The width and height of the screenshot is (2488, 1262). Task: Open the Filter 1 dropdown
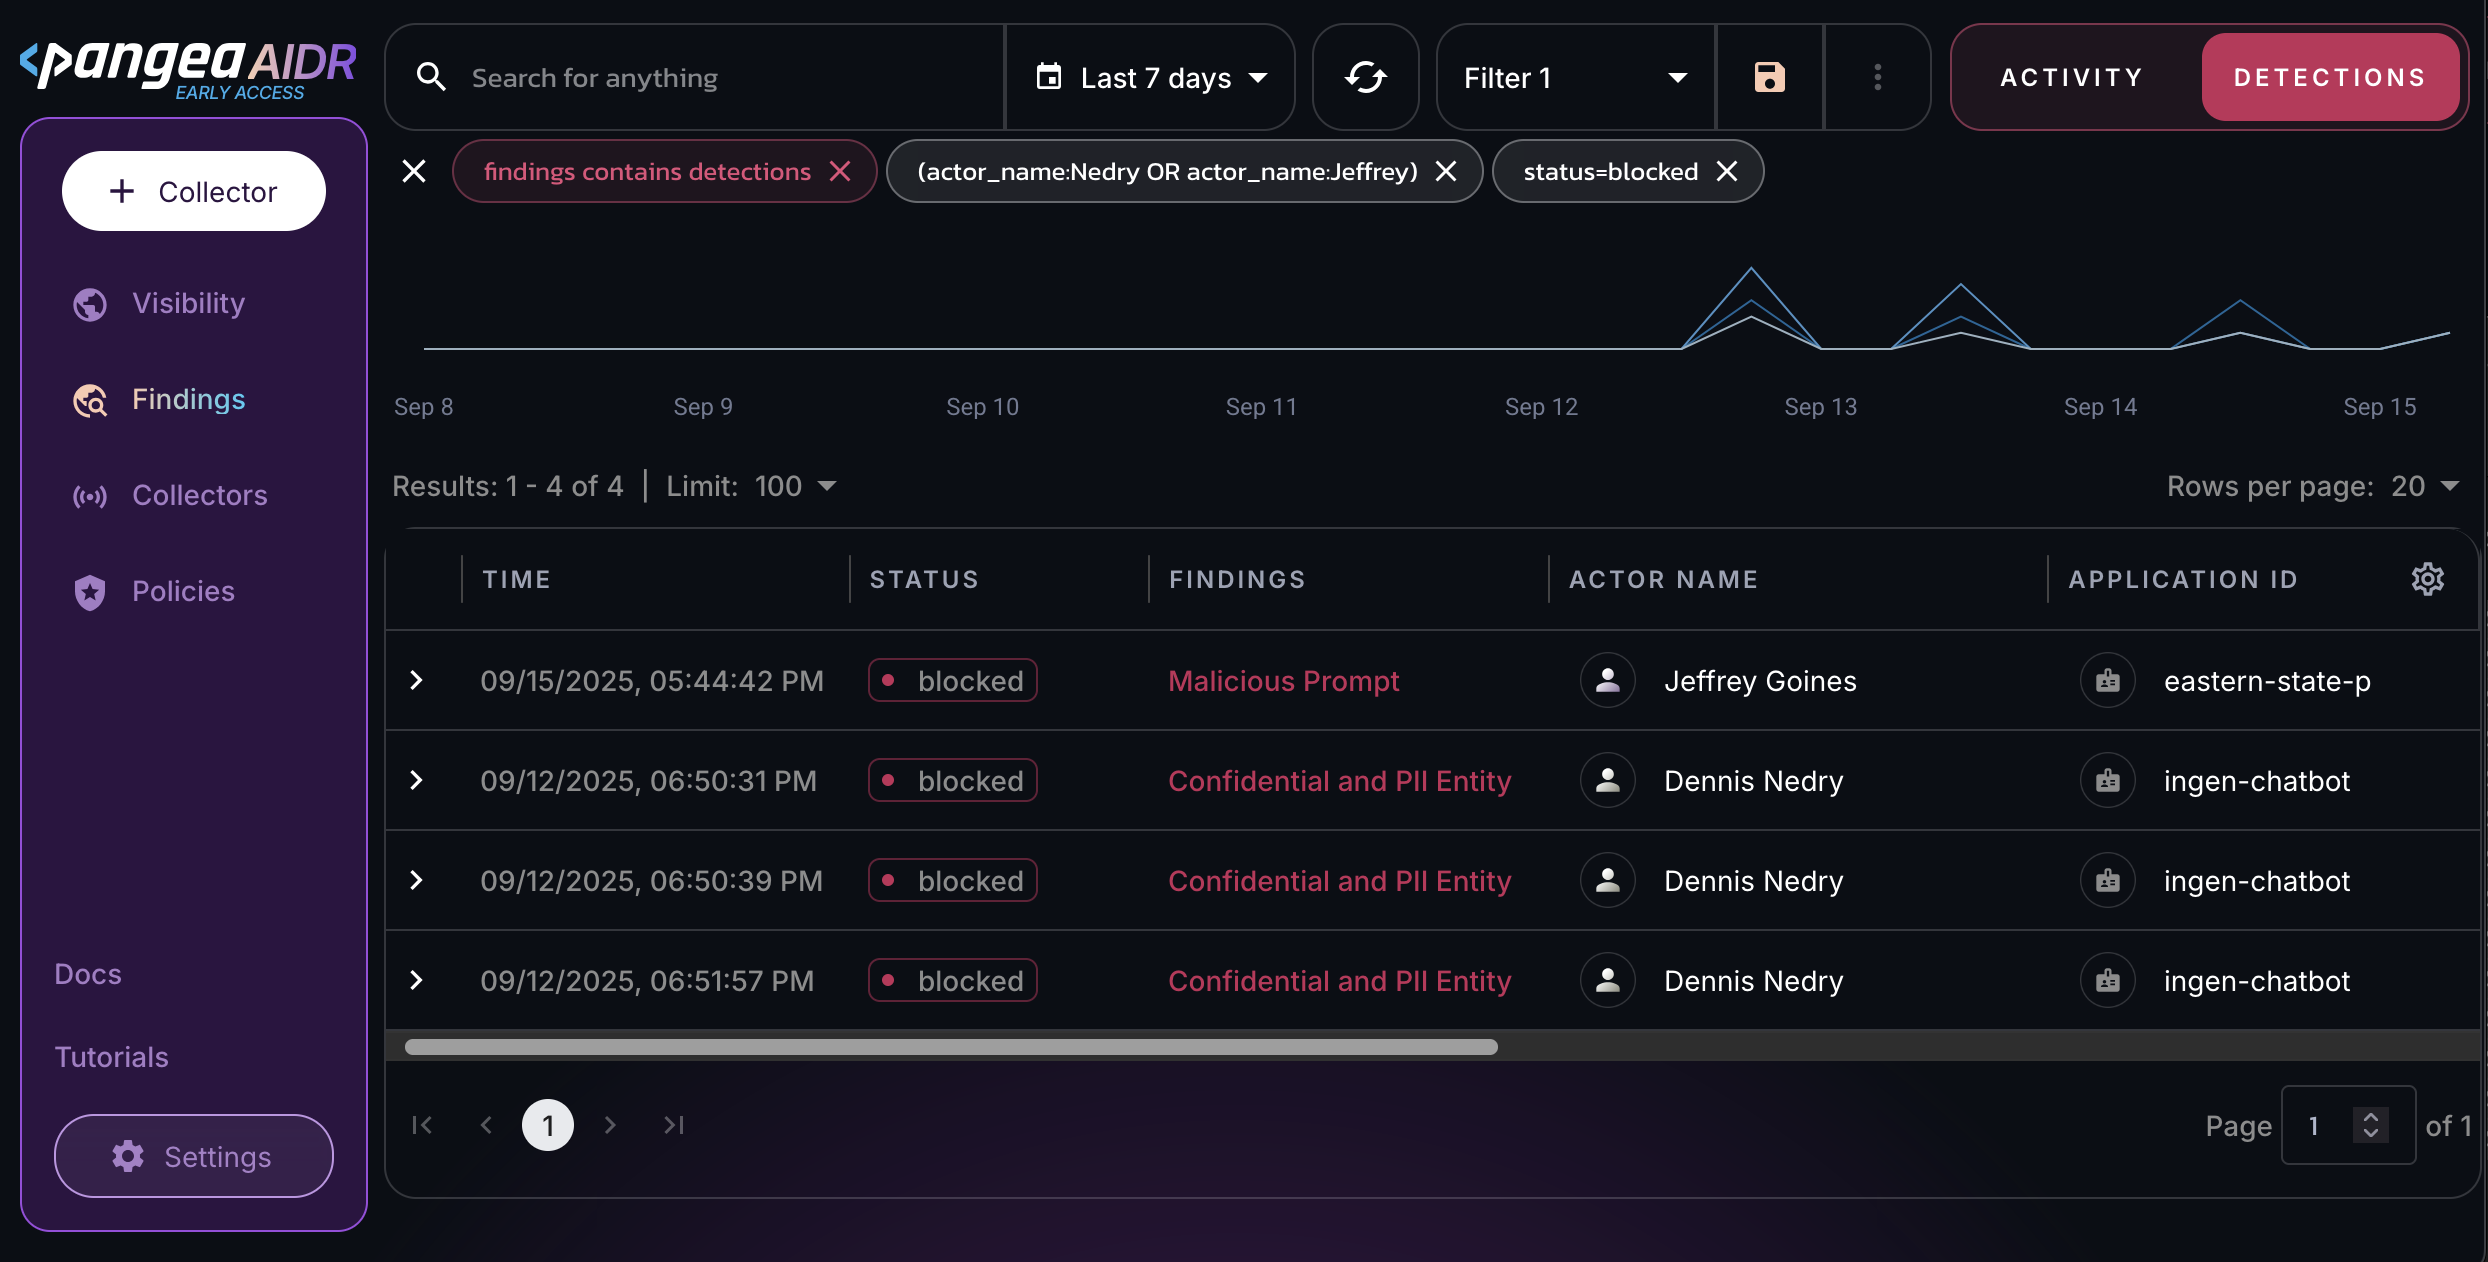(1574, 77)
